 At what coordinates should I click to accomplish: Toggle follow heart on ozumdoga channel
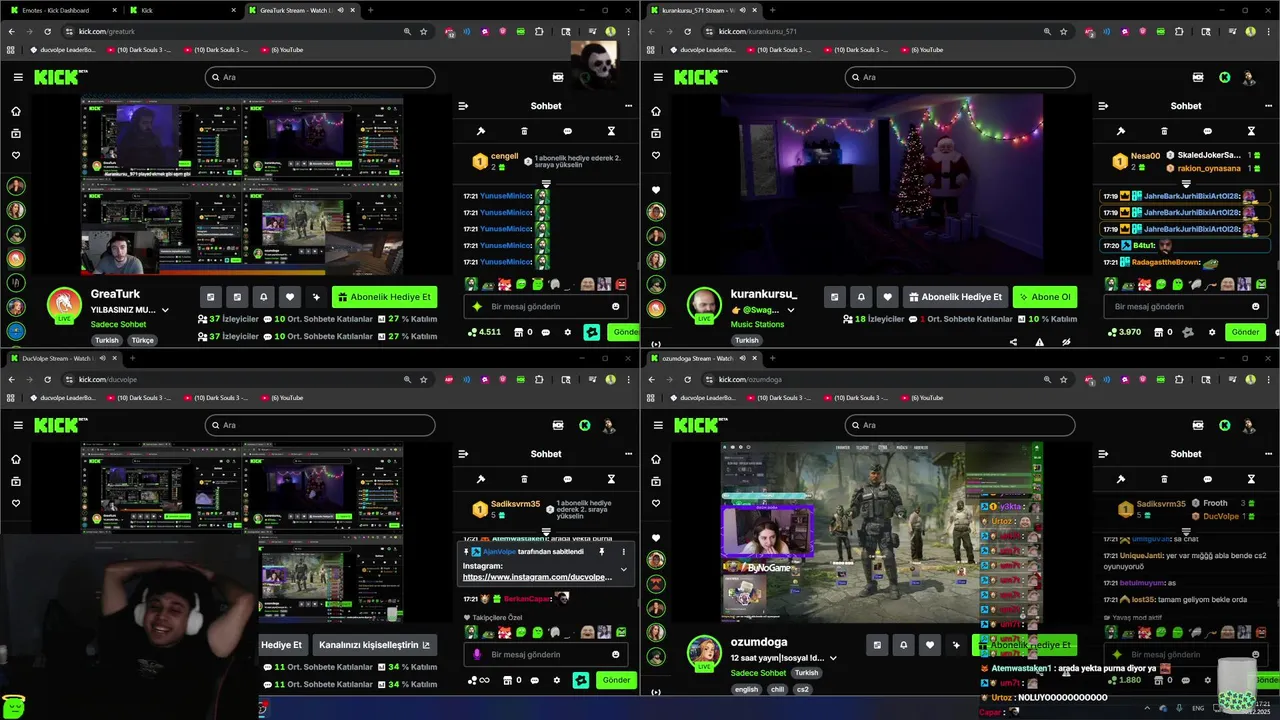[x=931, y=645]
